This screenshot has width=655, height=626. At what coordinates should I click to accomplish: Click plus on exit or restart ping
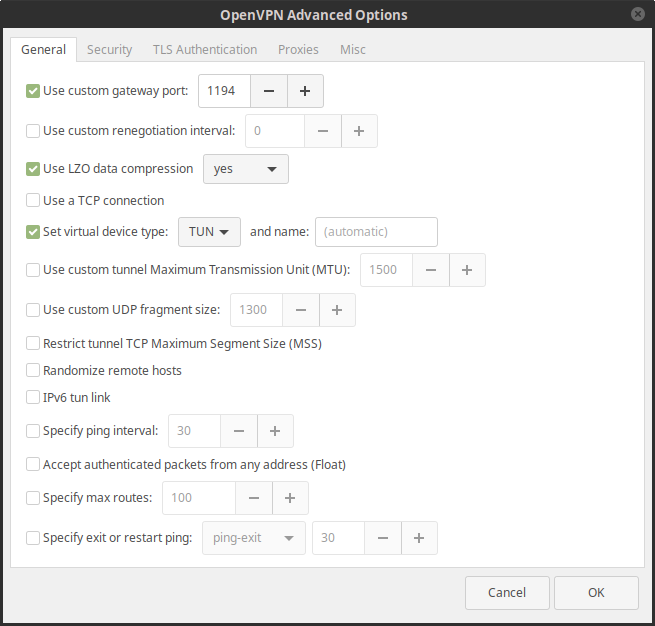pos(419,538)
